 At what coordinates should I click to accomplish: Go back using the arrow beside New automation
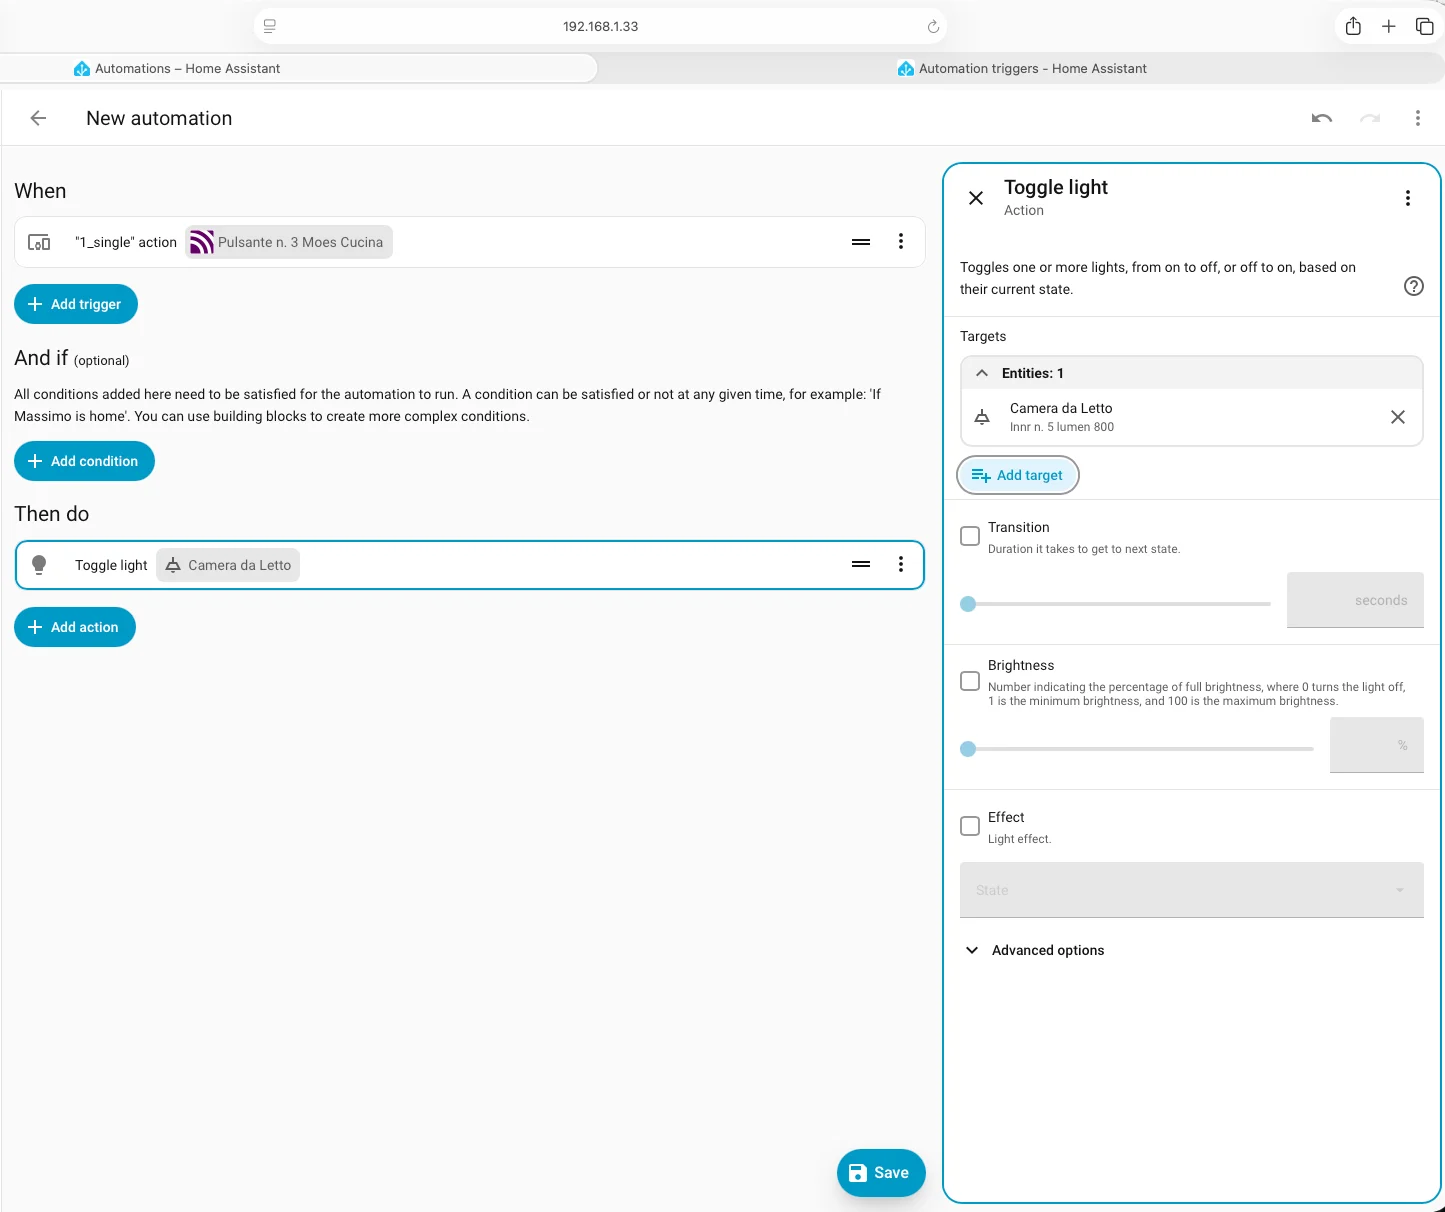38,118
